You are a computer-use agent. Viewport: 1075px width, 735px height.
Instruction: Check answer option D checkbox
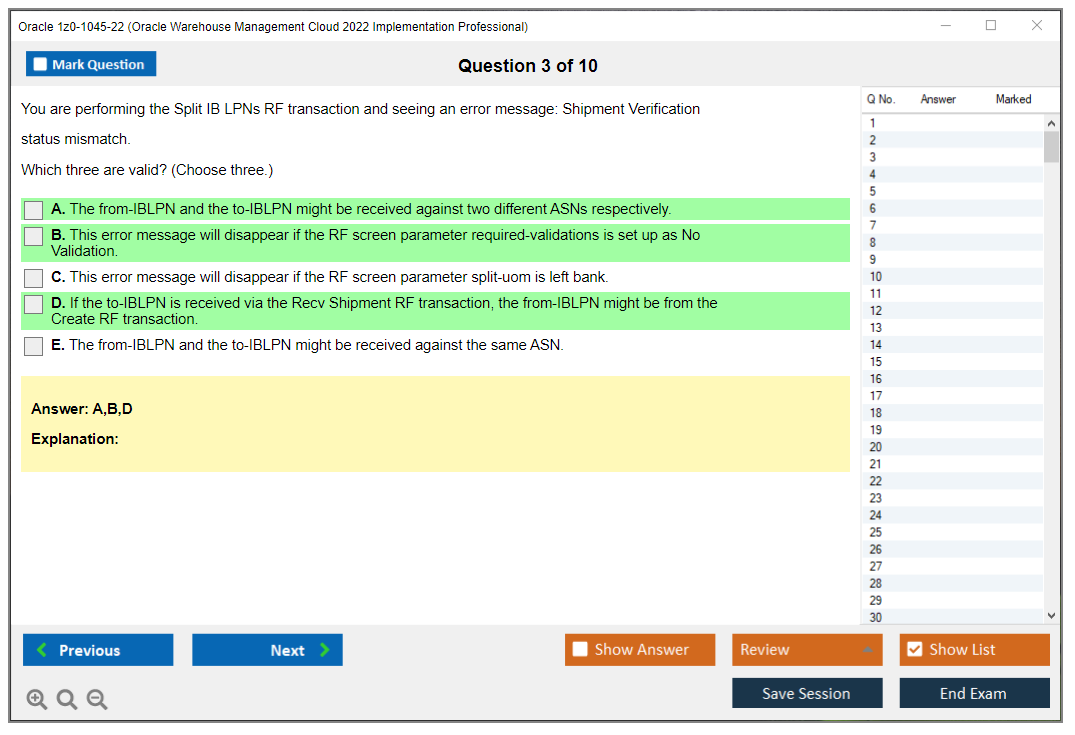click(x=33, y=304)
